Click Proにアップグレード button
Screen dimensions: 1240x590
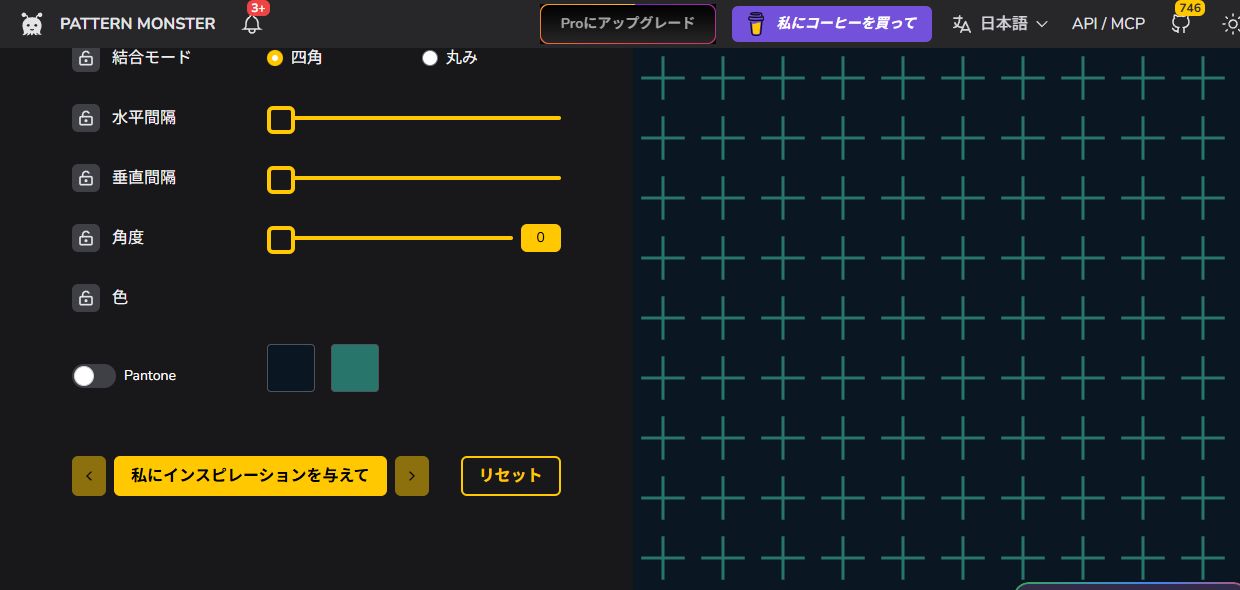(x=628, y=24)
